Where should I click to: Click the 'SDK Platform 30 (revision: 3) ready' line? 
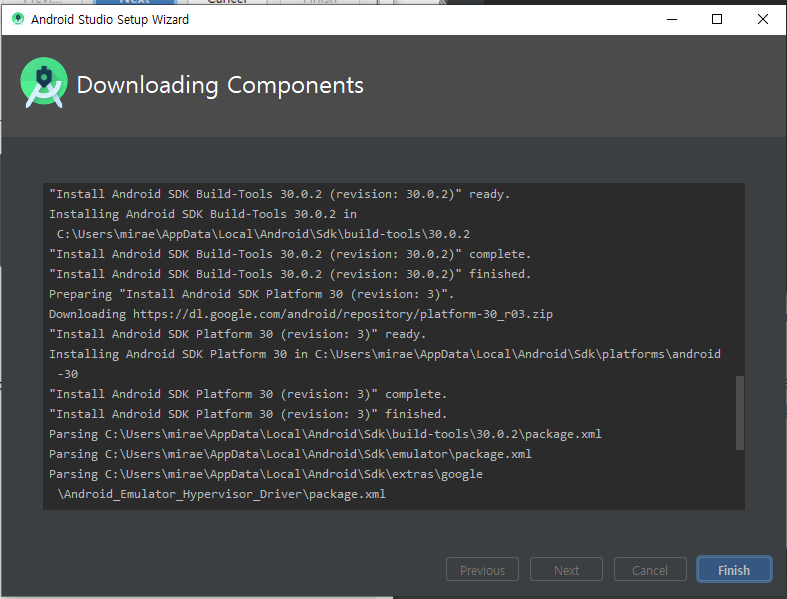click(x=237, y=334)
